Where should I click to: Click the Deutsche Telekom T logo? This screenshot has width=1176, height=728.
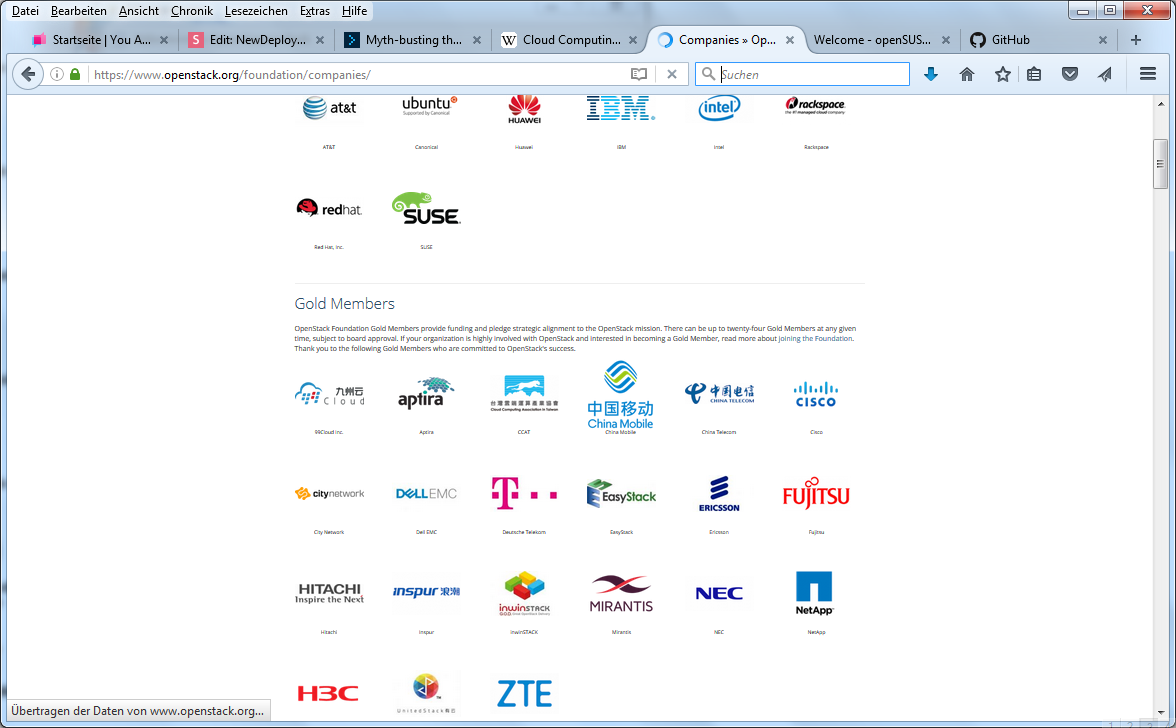point(524,493)
